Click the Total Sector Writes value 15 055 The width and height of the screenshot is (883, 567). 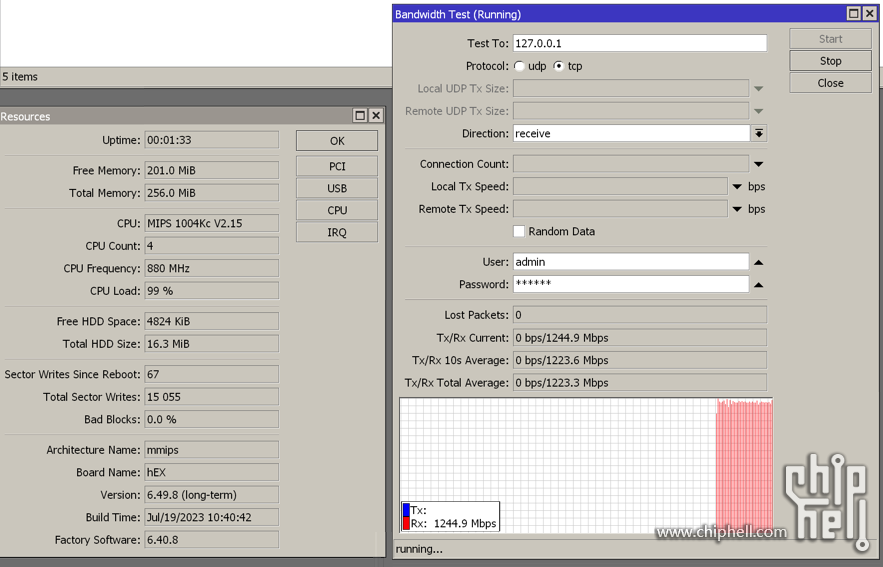211,396
